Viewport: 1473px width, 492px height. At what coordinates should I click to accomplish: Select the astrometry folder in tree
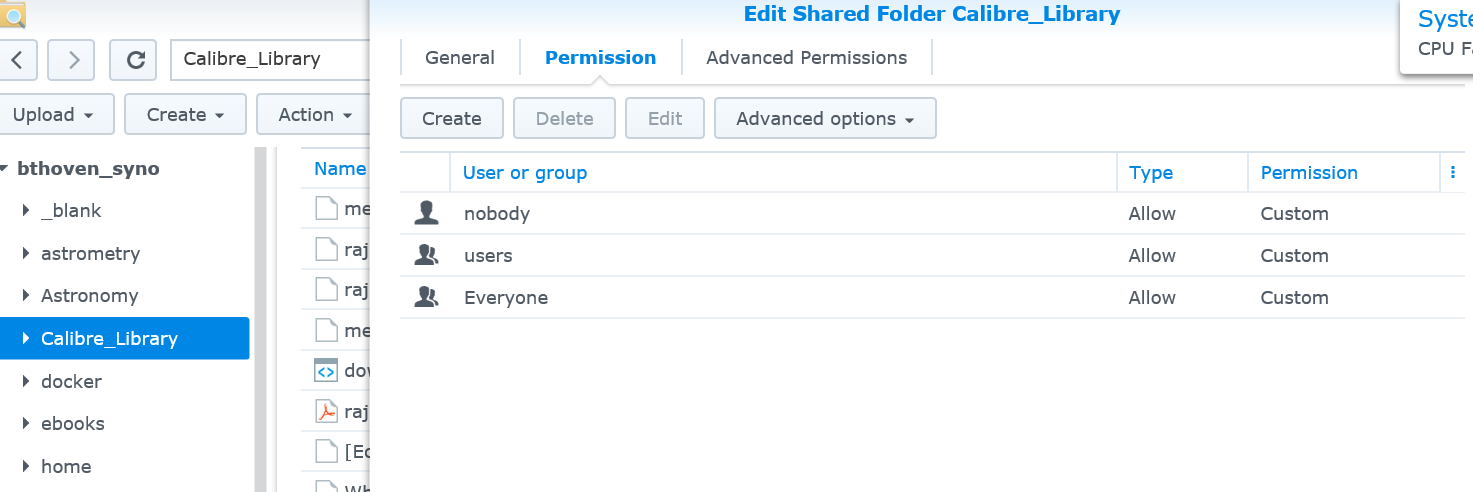(90, 253)
